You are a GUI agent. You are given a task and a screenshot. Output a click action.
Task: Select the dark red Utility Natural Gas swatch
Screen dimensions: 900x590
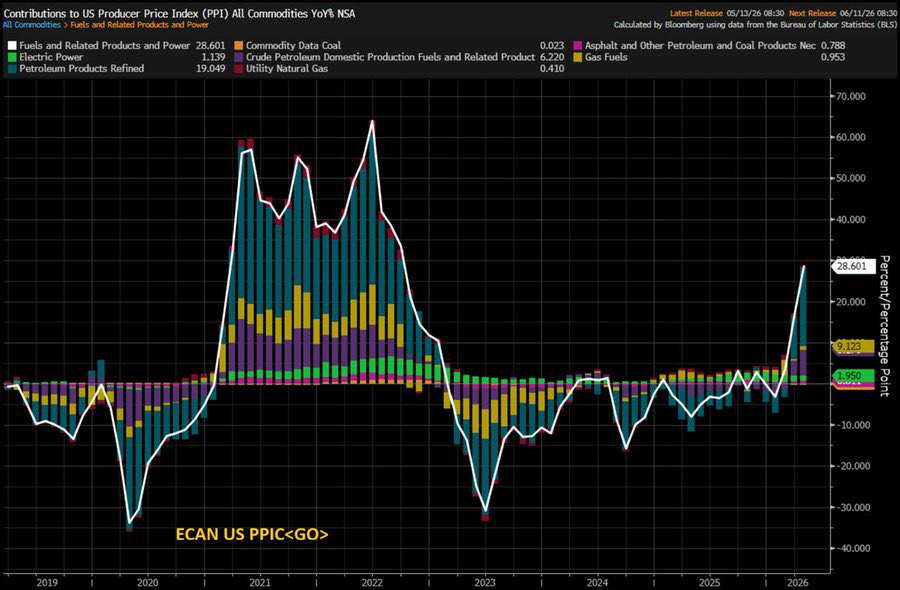[239, 68]
